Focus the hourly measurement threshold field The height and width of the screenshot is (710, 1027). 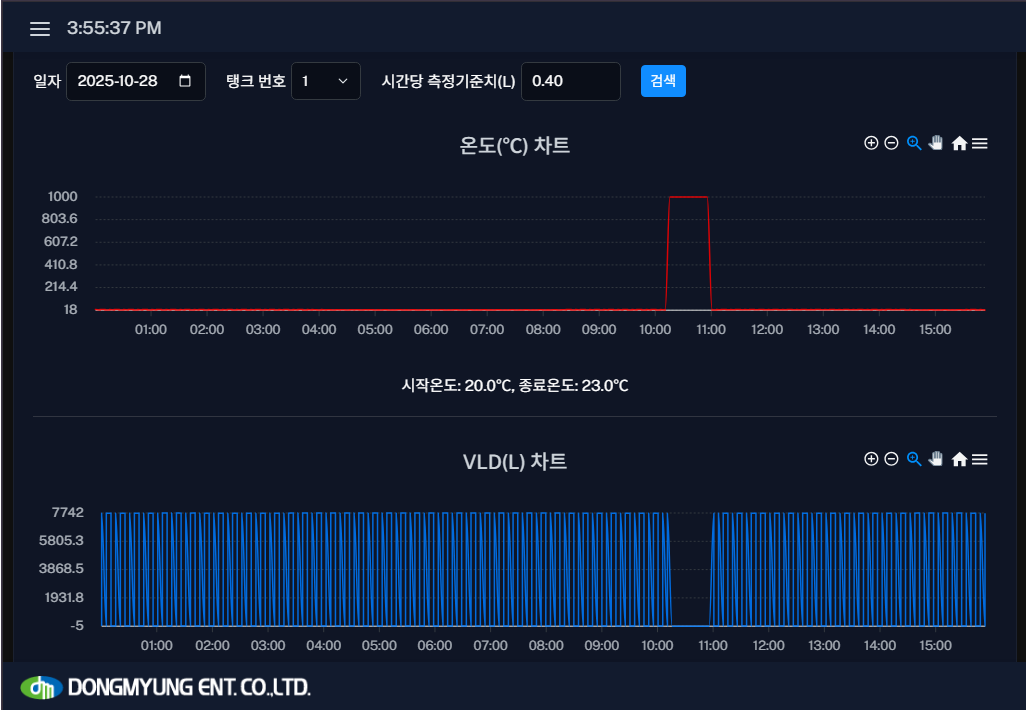pos(570,81)
